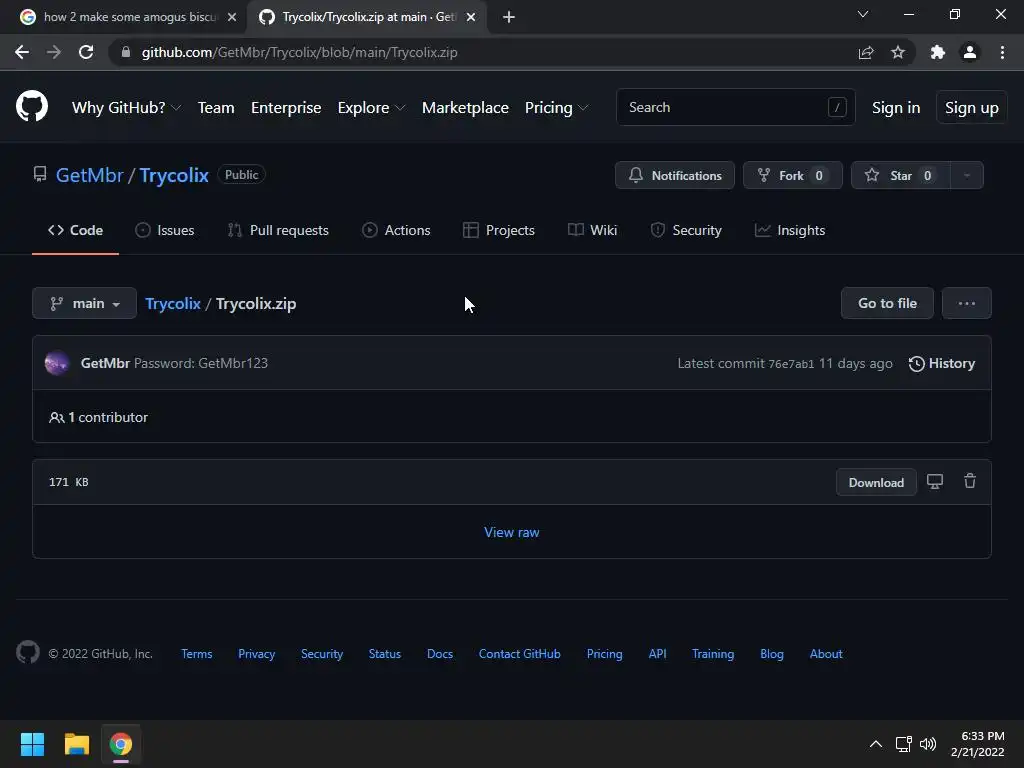Open the Chrome tab search chevron
Screen dimensions: 1024x768
coord(863,14)
